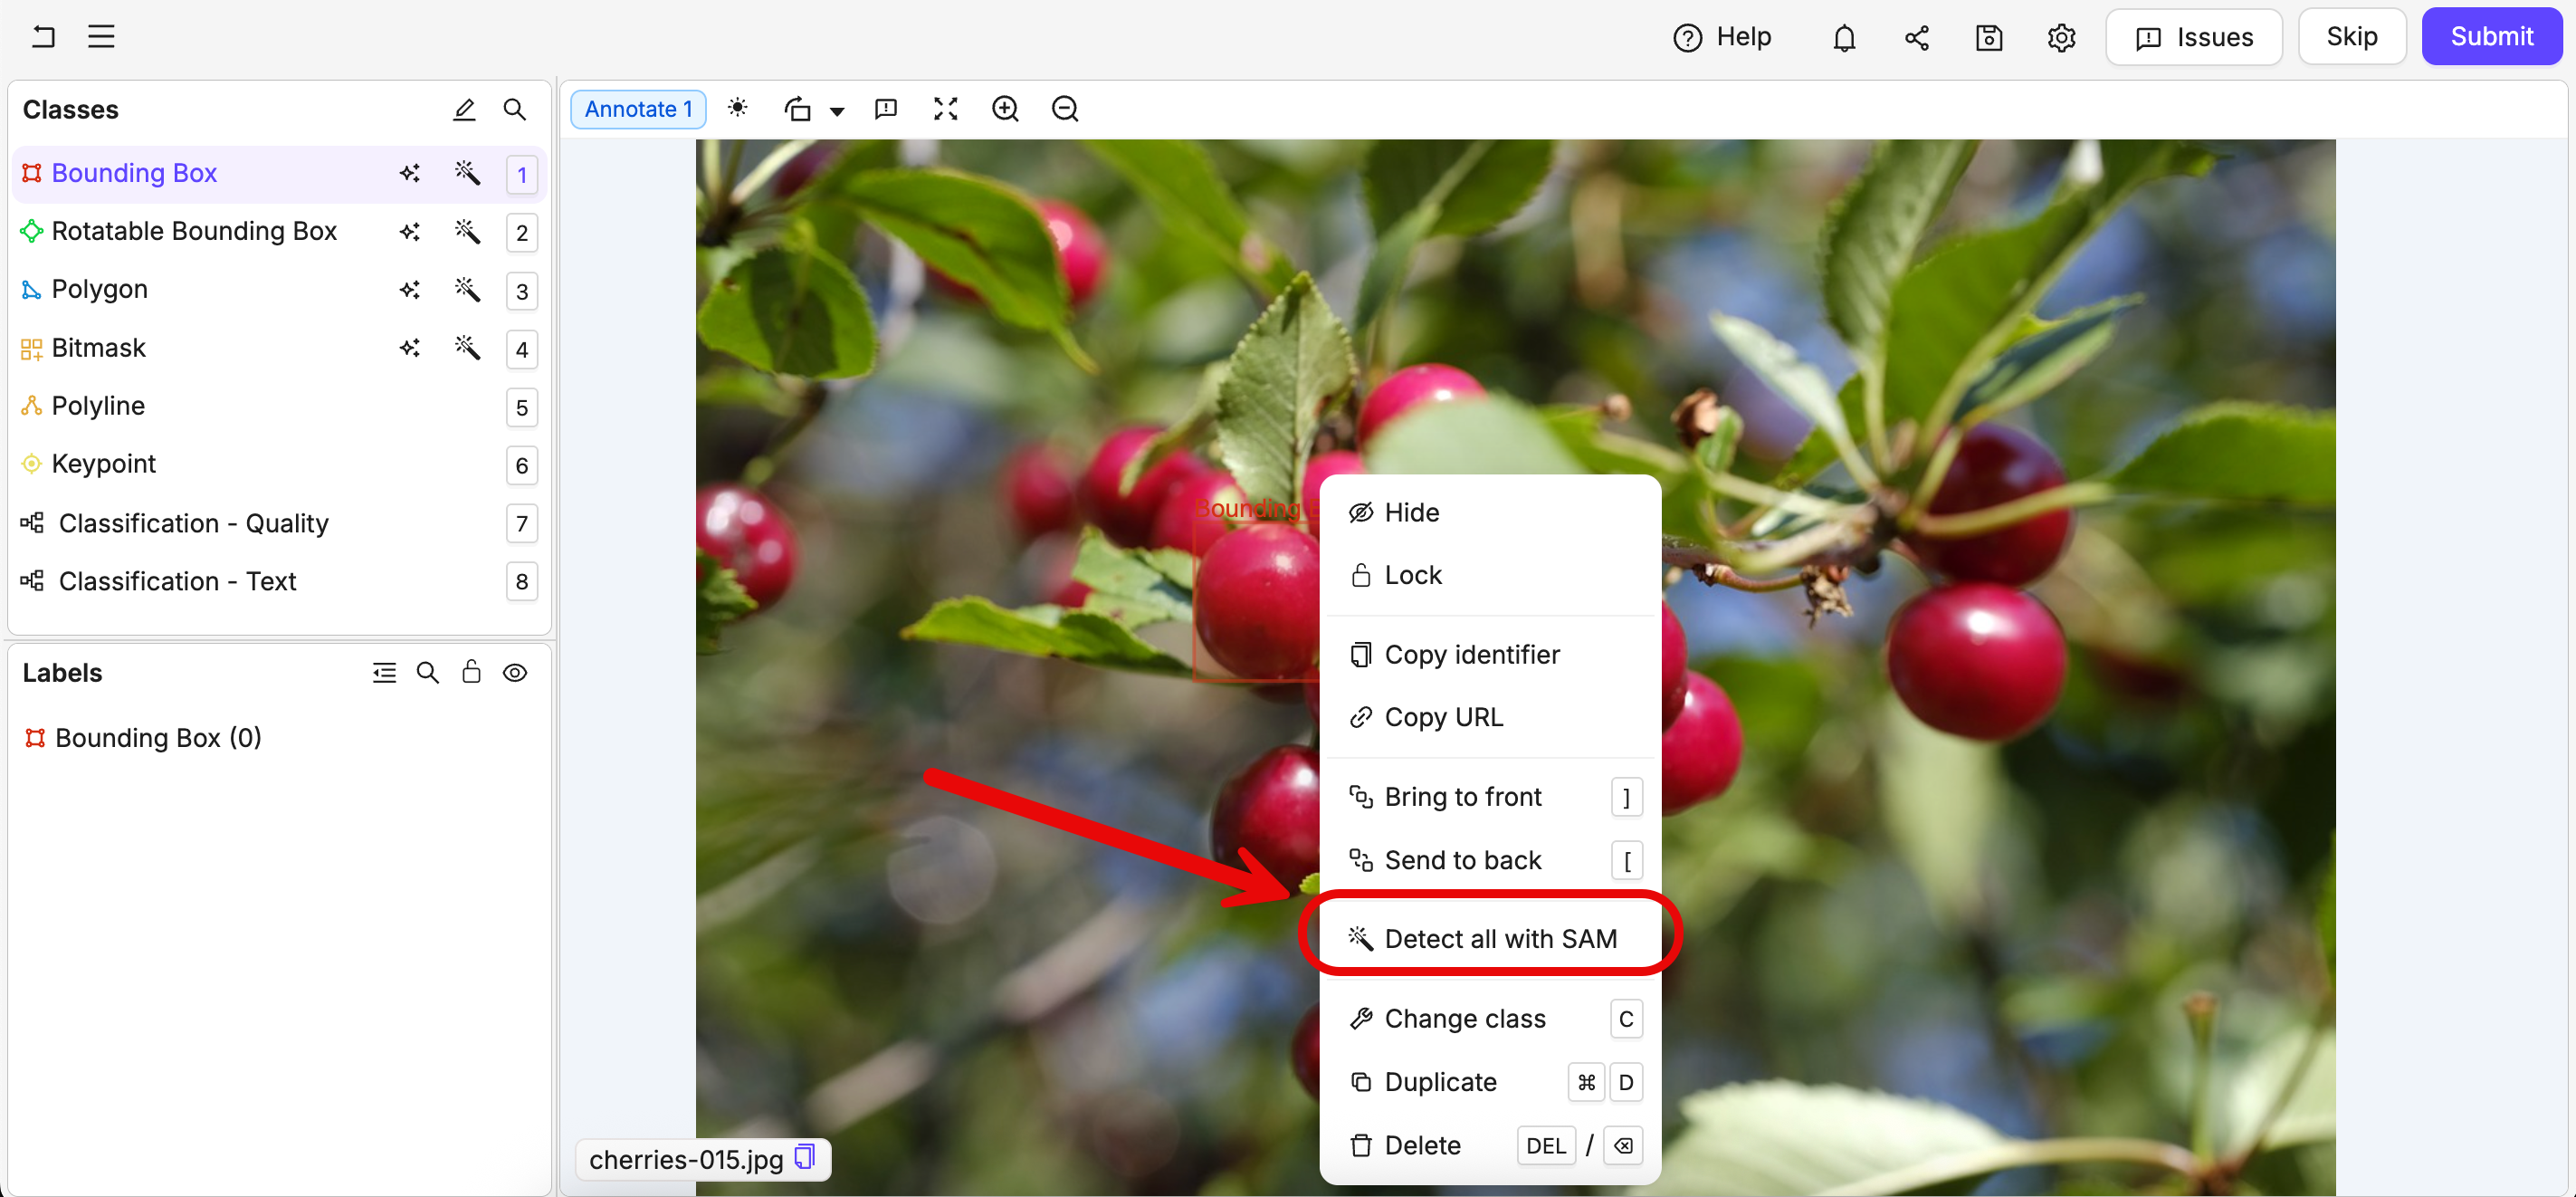Click the fit-to-screen expand icon
The image size is (2576, 1197).
(x=945, y=108)
